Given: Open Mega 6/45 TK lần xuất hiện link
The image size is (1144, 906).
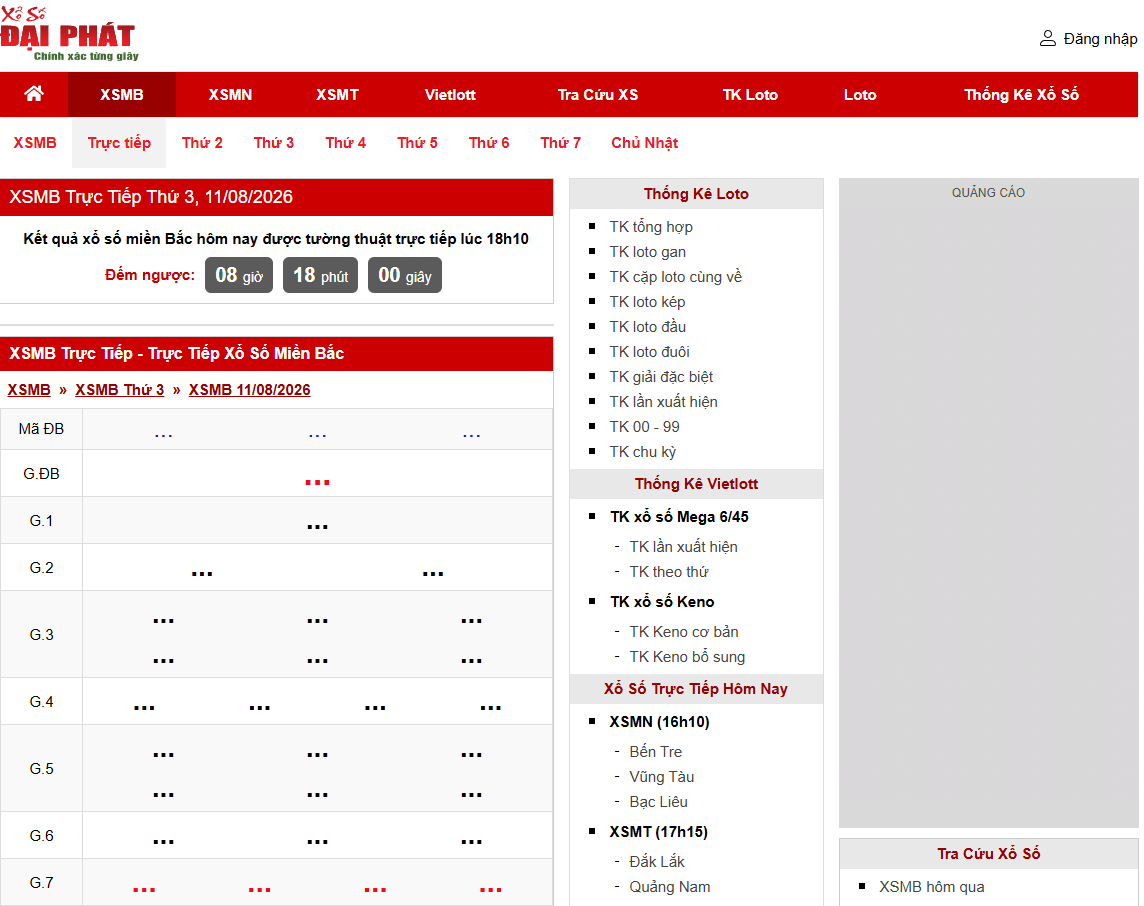Looking at the screenshot, I should (x=683, y=547).
